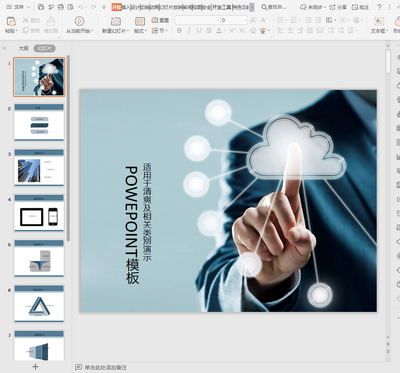Click the Redo arrow icon
This screenshot has height=373, width=400.
tap(93, 7)
